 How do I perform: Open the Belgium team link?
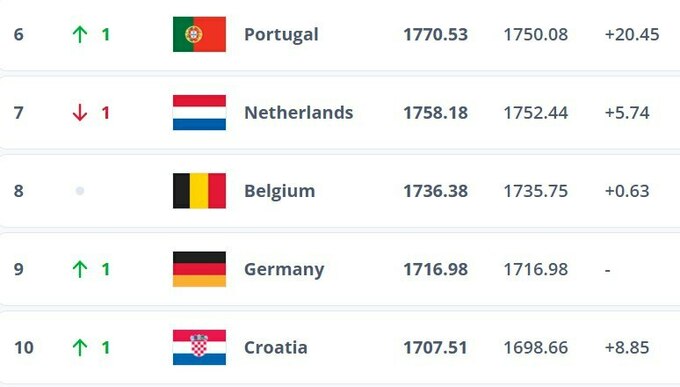pos(279,191)
